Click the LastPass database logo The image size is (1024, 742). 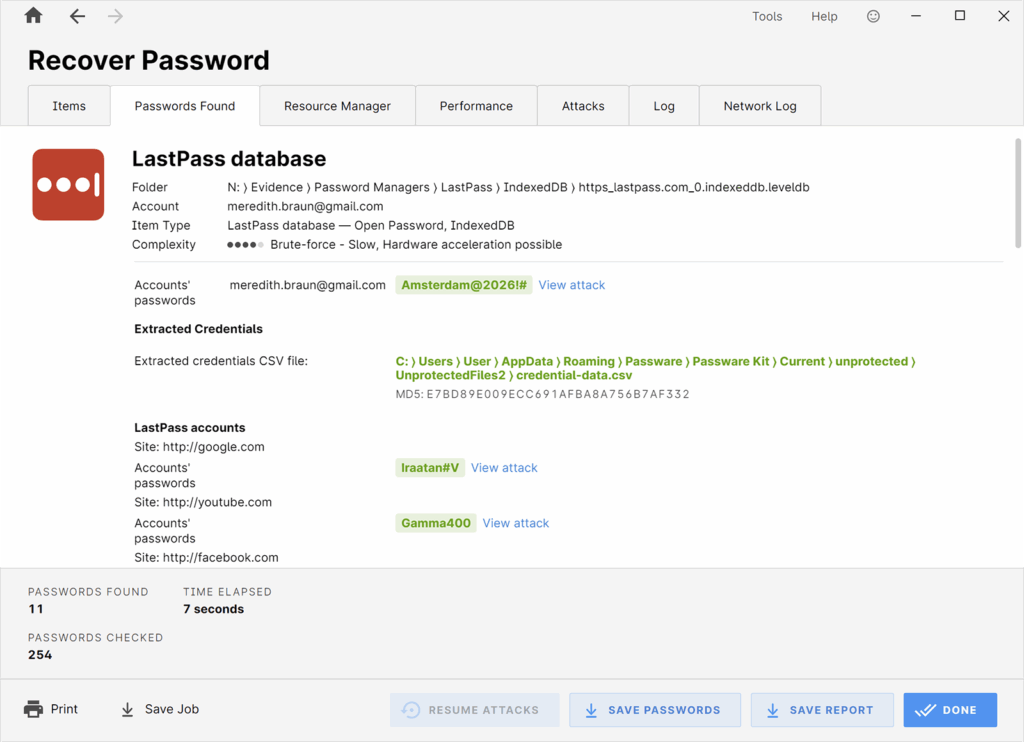point(68,184)
